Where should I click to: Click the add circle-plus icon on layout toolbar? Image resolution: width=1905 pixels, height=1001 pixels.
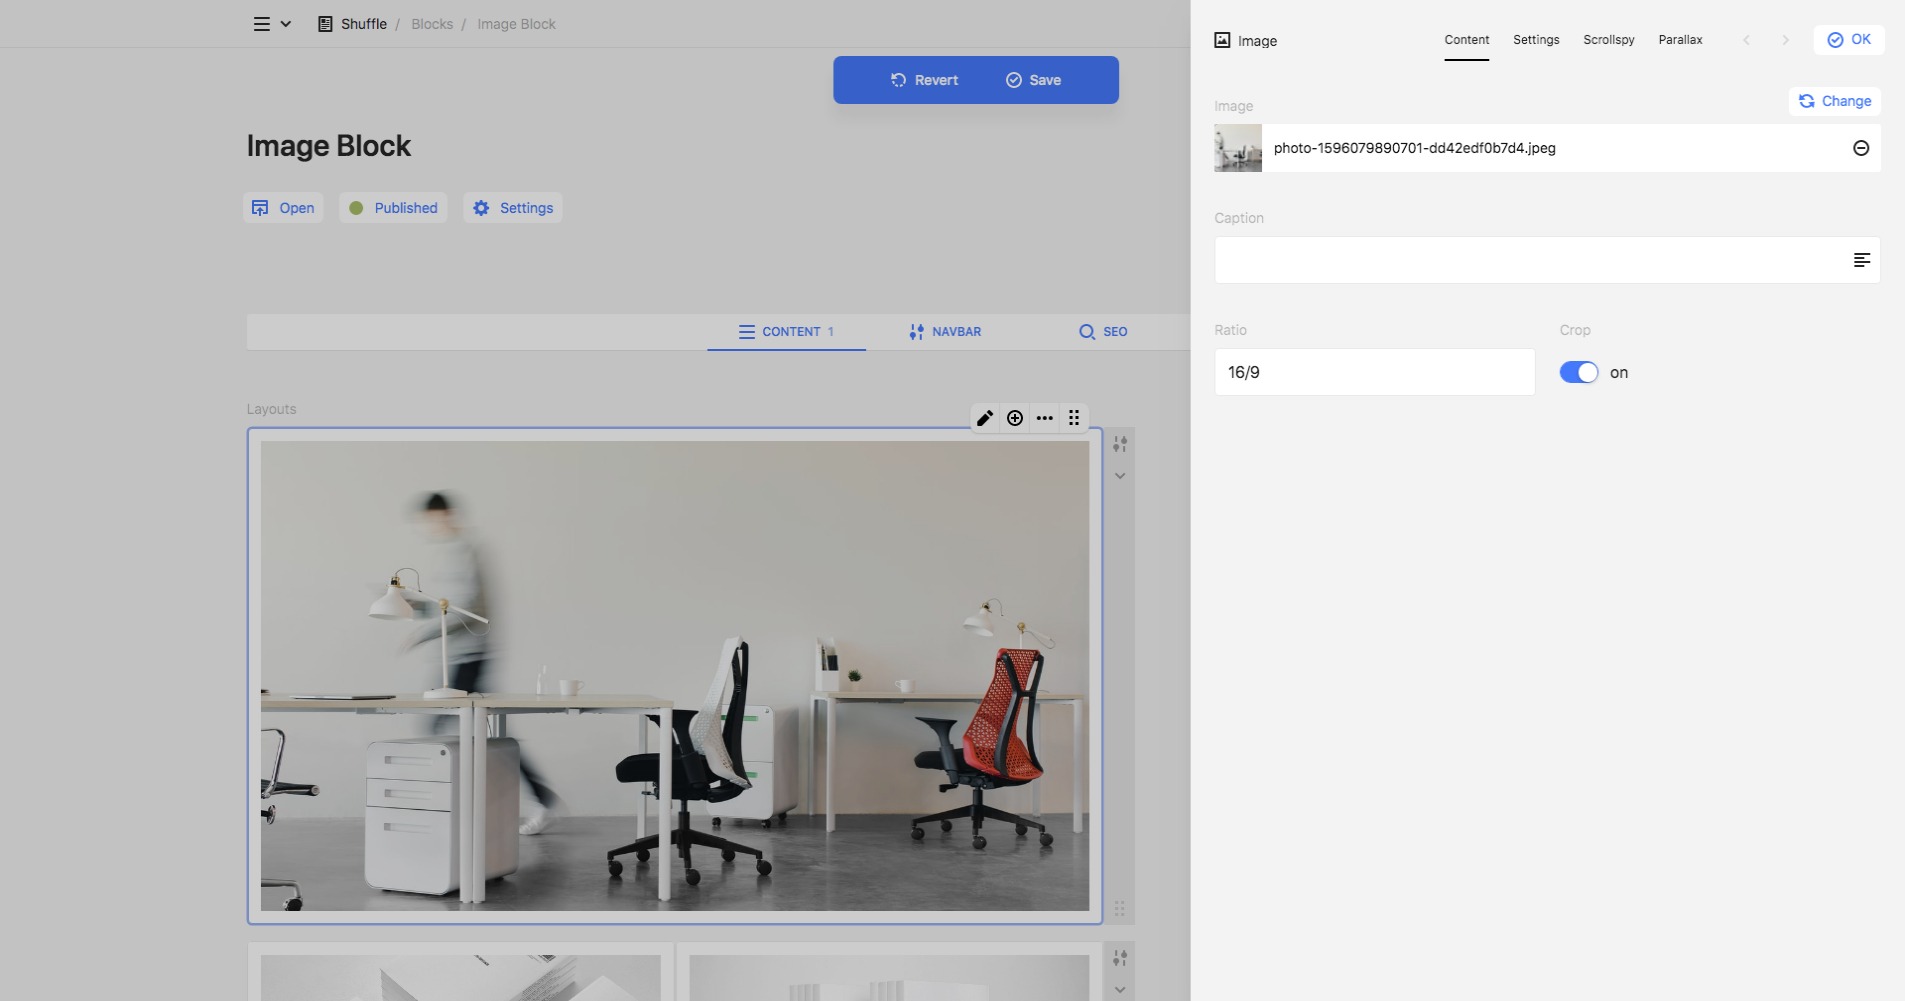point(1015,418)
